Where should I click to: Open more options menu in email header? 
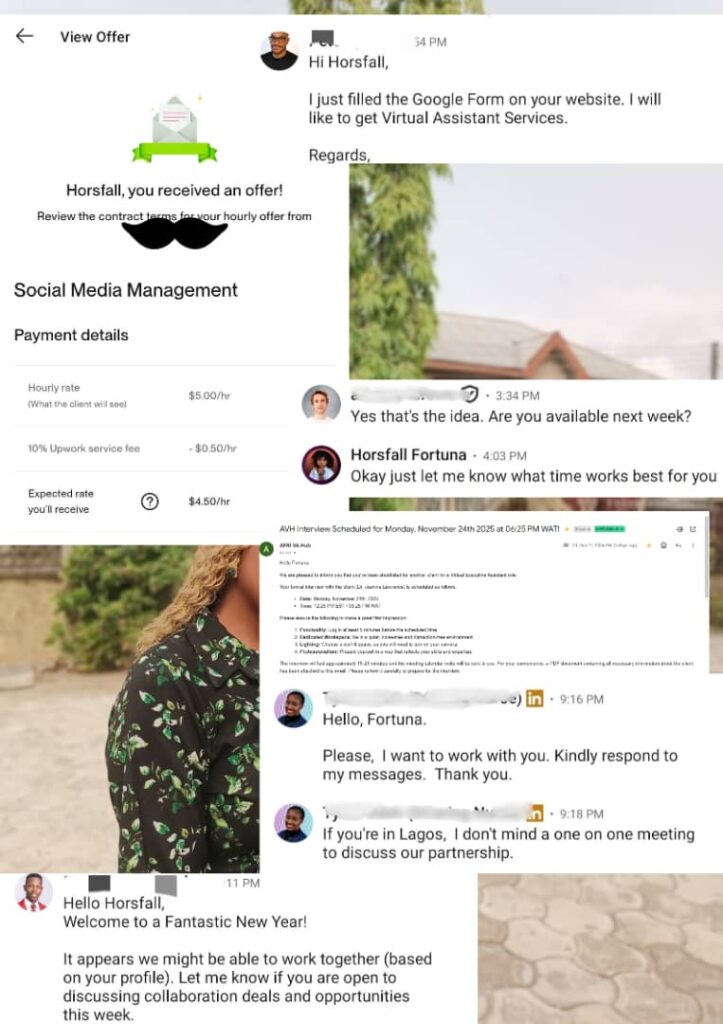click(x=693, y=545)
